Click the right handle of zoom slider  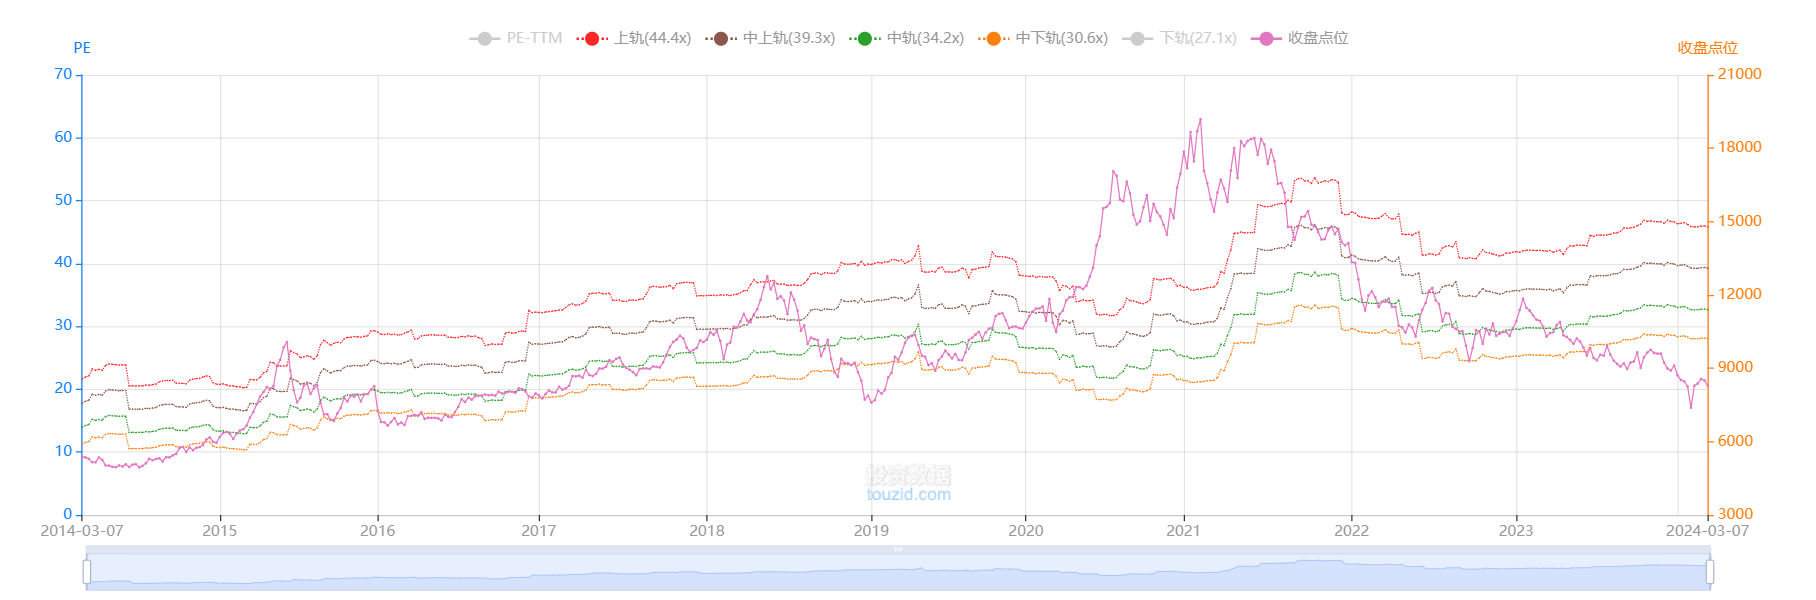pyautogui.click(x=1709, y=572)
